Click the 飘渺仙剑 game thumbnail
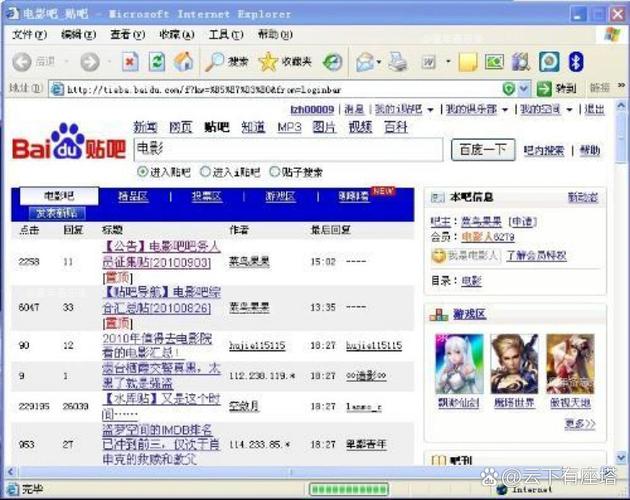Screen dimensions: 630x500 [x=460, y=364]
